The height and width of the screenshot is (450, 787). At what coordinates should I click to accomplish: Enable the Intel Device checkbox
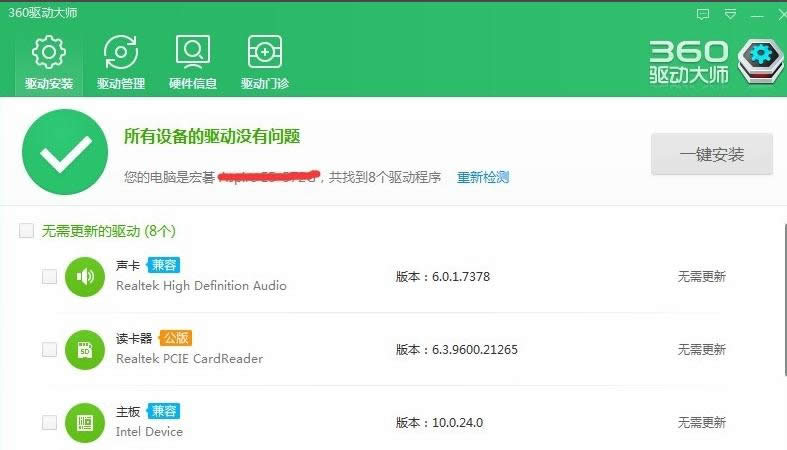click(49, 423)
